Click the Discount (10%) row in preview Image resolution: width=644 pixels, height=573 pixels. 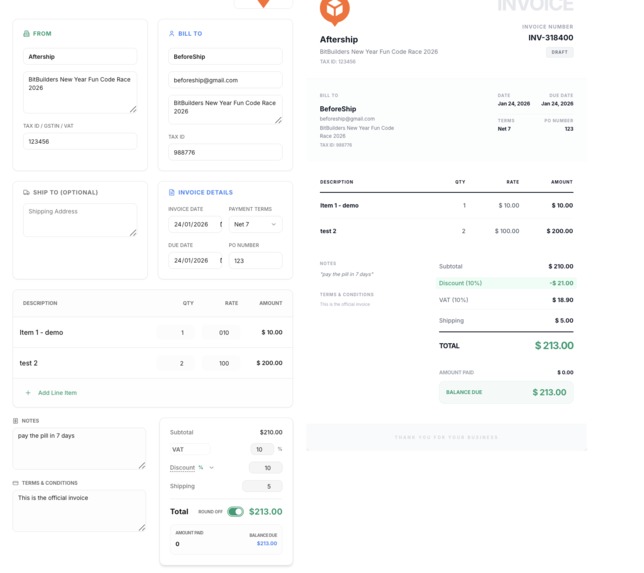pyautogui.click(x=506, y=283)
